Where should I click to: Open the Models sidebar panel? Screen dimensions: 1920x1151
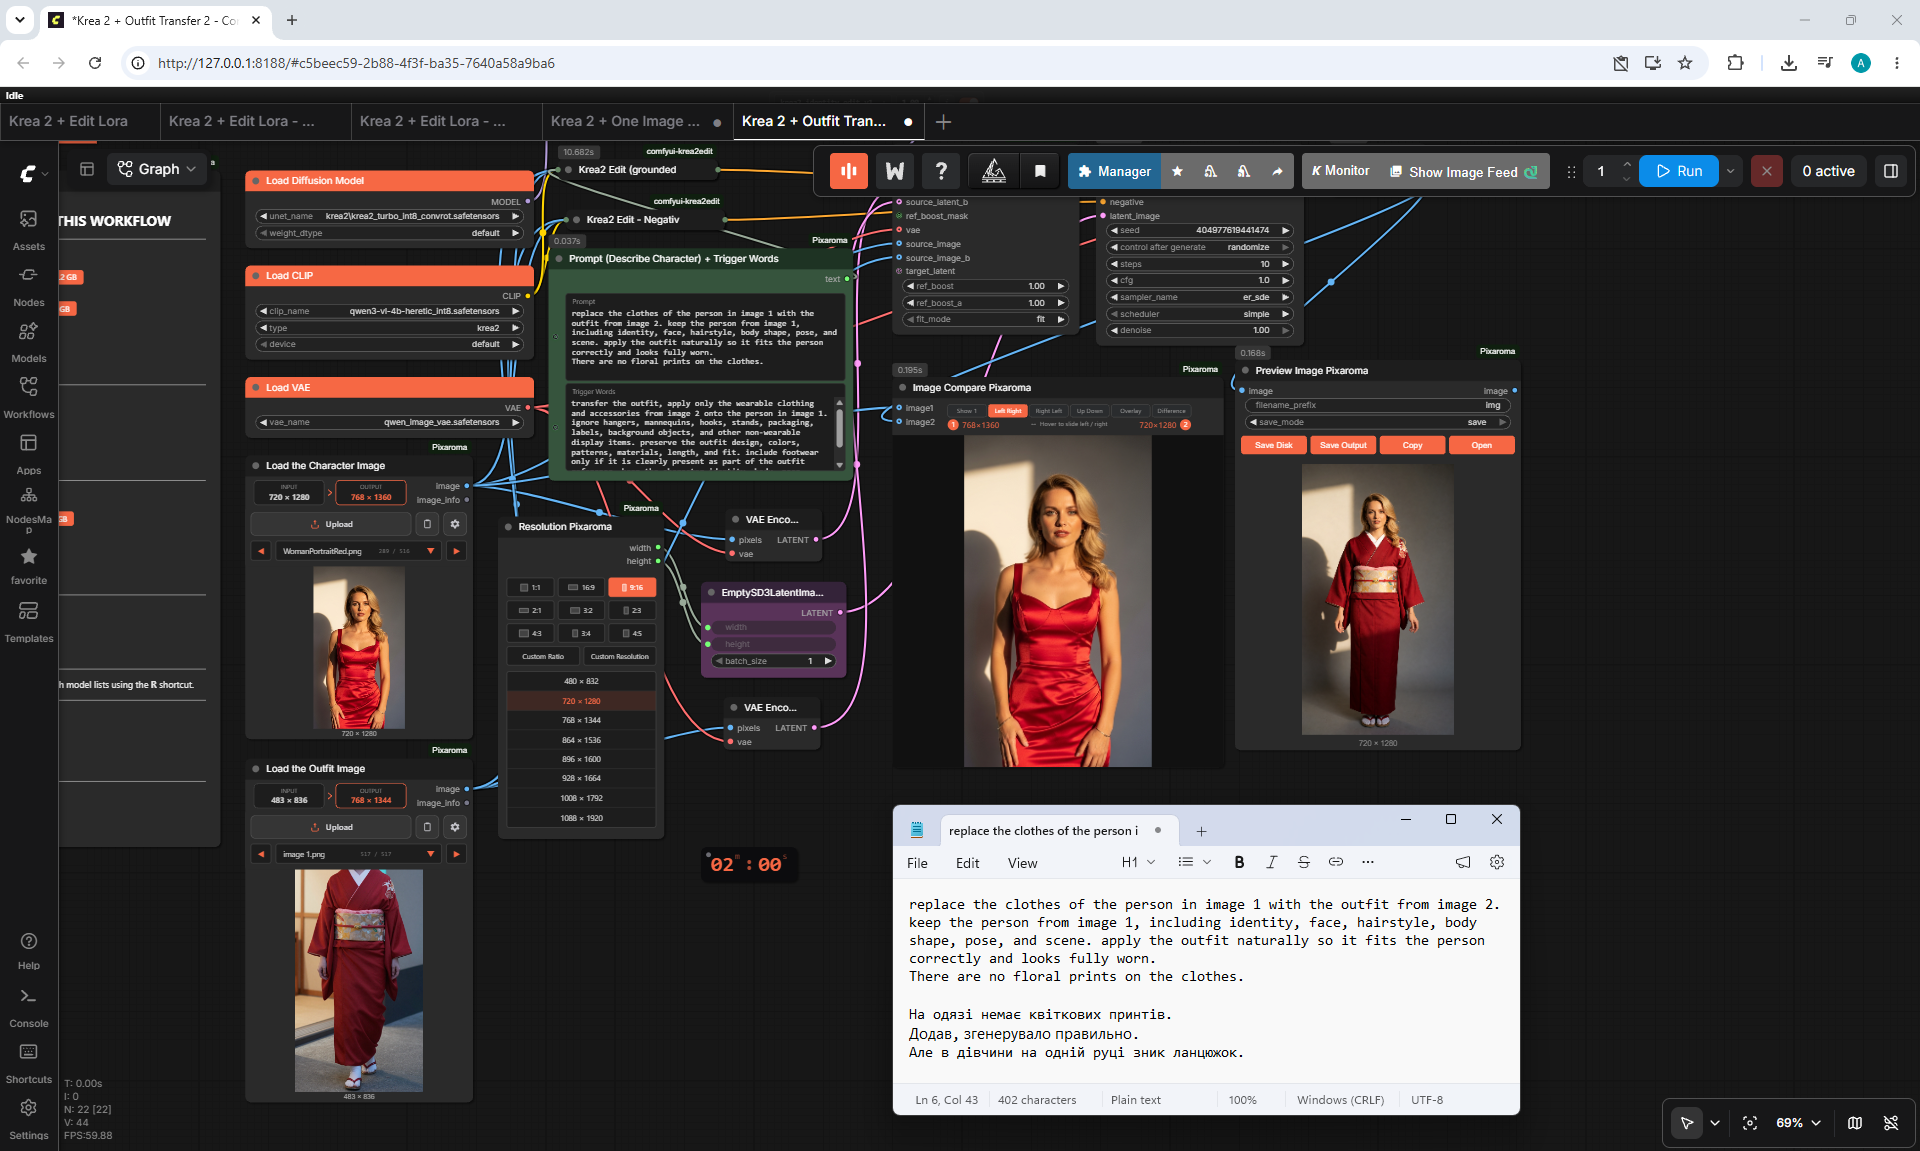pos(28,341)
